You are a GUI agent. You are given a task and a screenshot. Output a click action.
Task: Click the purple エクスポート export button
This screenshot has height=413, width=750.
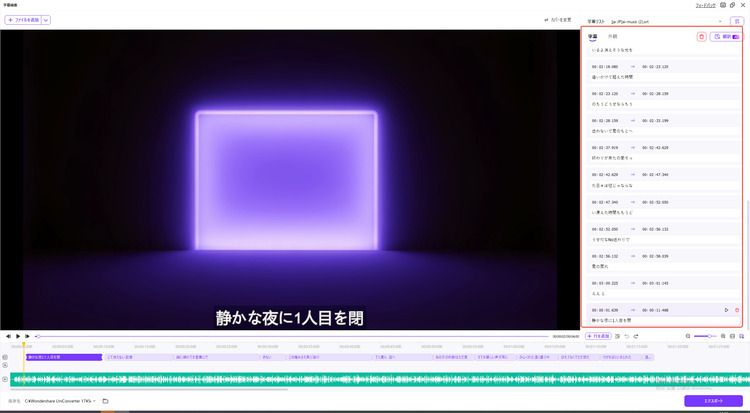point(713,401)
